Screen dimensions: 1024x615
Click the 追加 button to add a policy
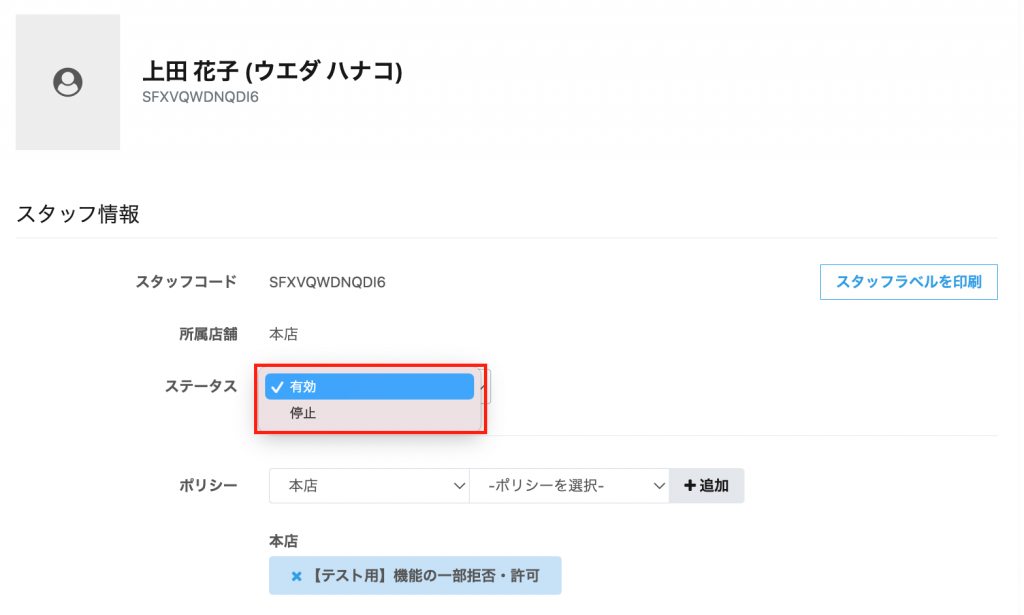click(x=706, y=486)
